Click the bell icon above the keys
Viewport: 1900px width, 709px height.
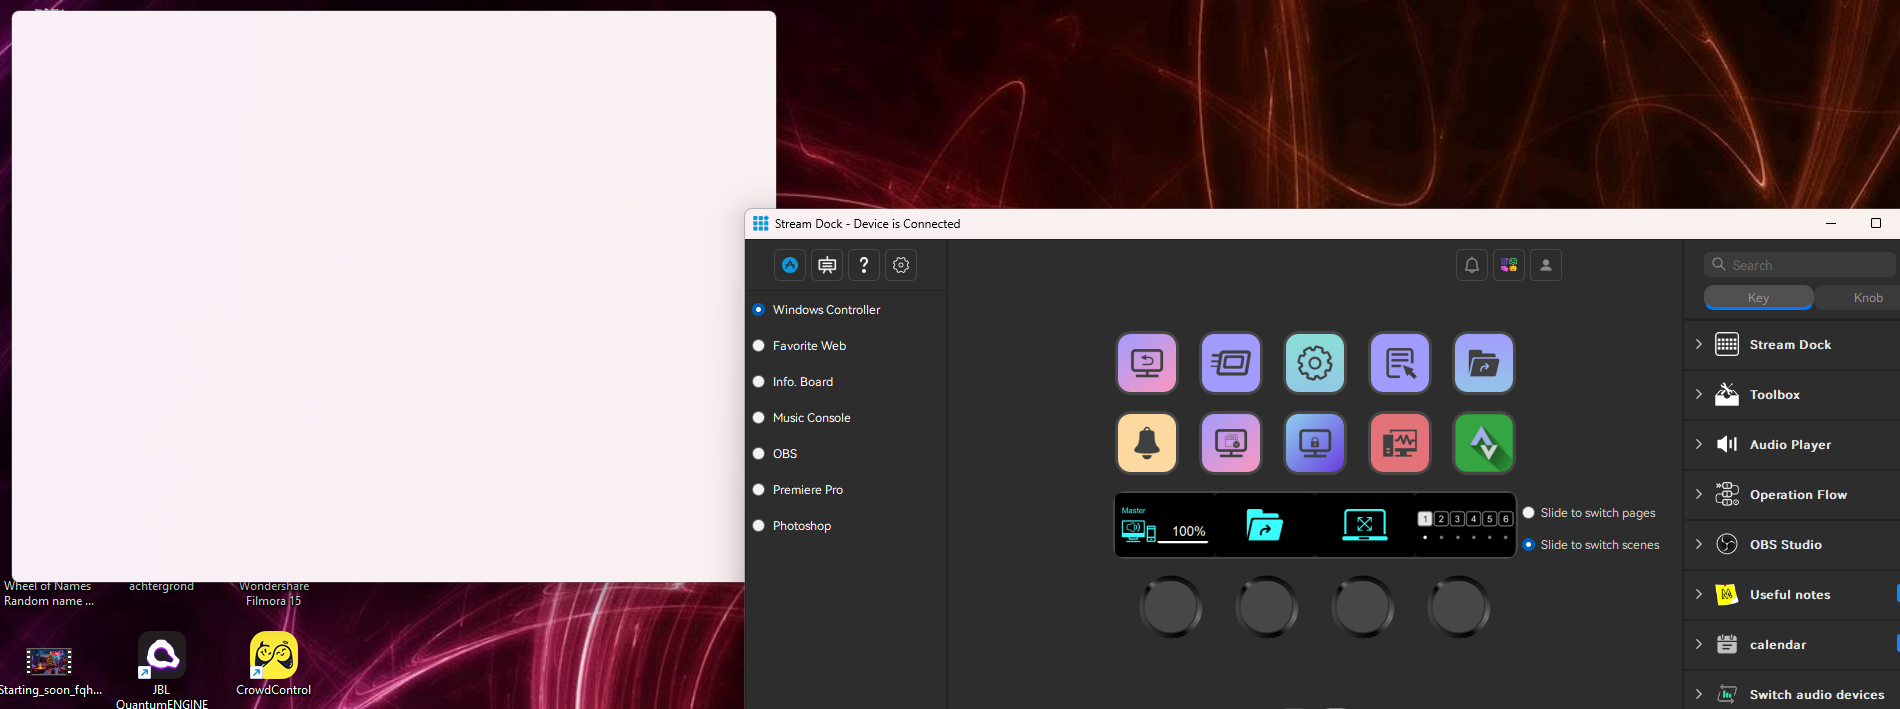[x=1472, y=265]
